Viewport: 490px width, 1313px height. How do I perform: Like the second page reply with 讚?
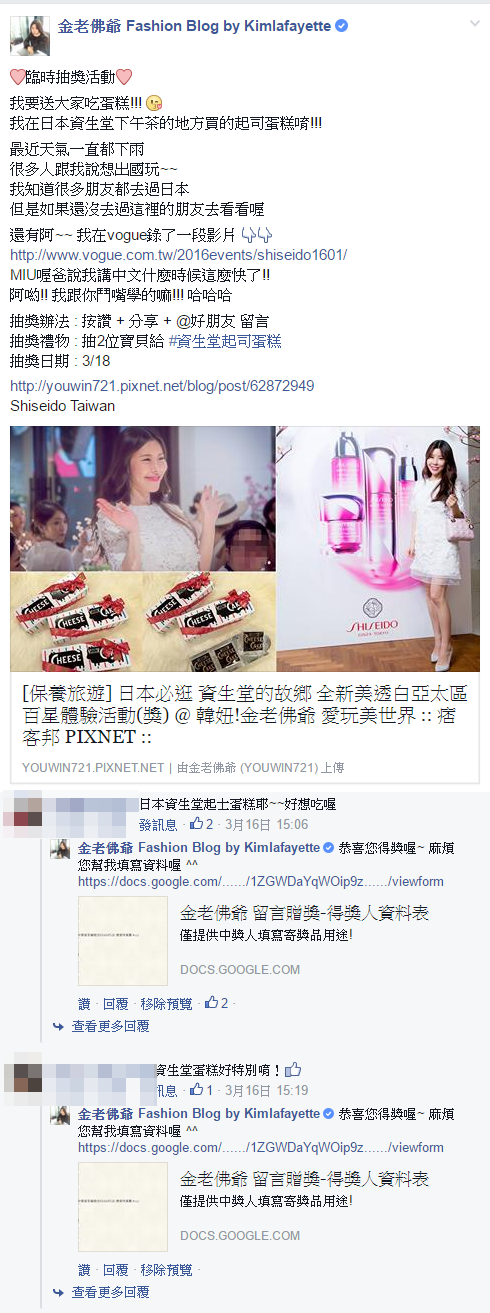click(x=84, y=1269)
